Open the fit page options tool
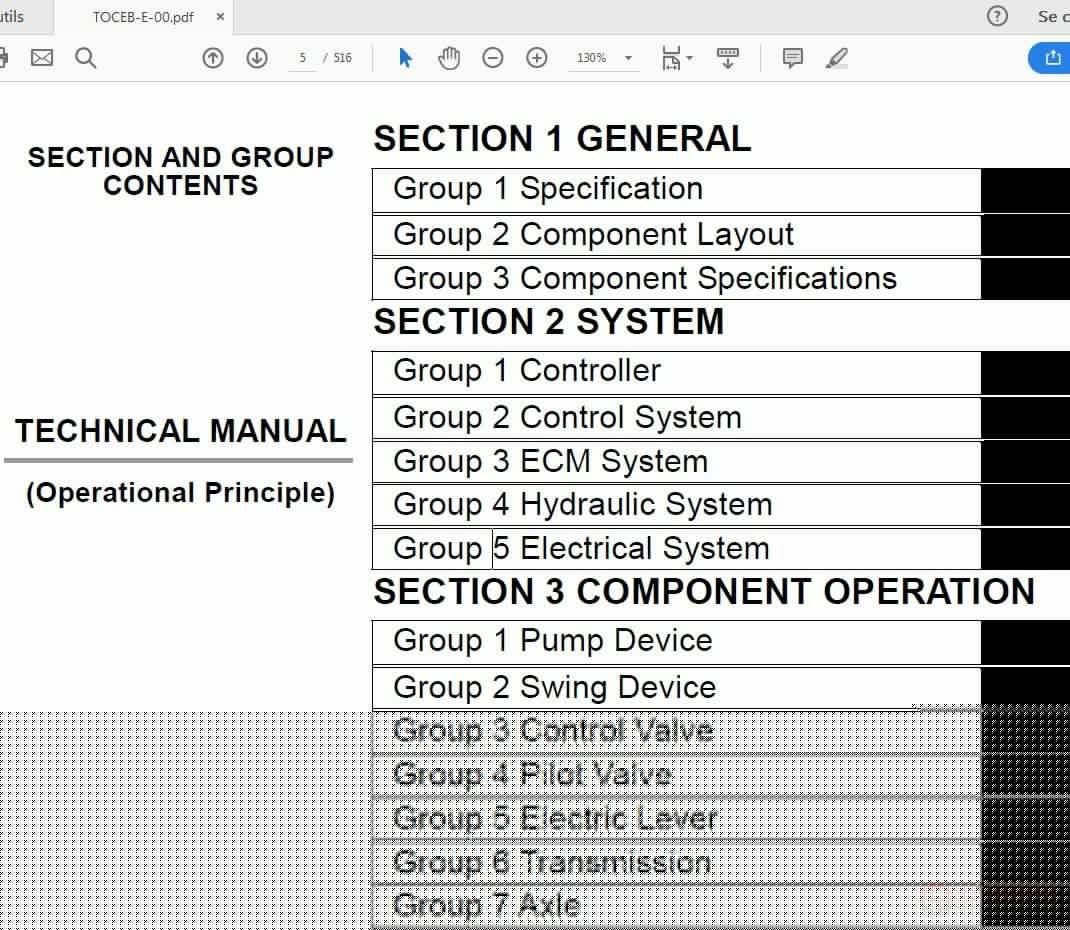The height and width of the screenshot is (930, 1070). [671, 58]
